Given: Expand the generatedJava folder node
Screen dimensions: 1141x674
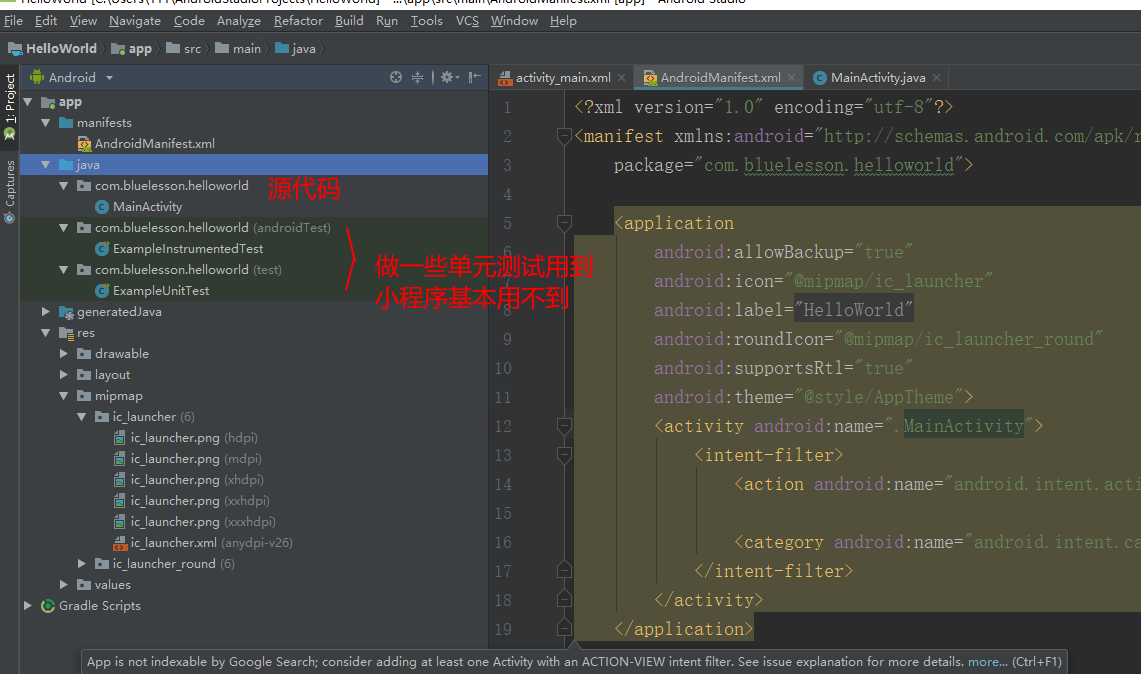Looking at the screenshot, I should click(x=46, y=312).
